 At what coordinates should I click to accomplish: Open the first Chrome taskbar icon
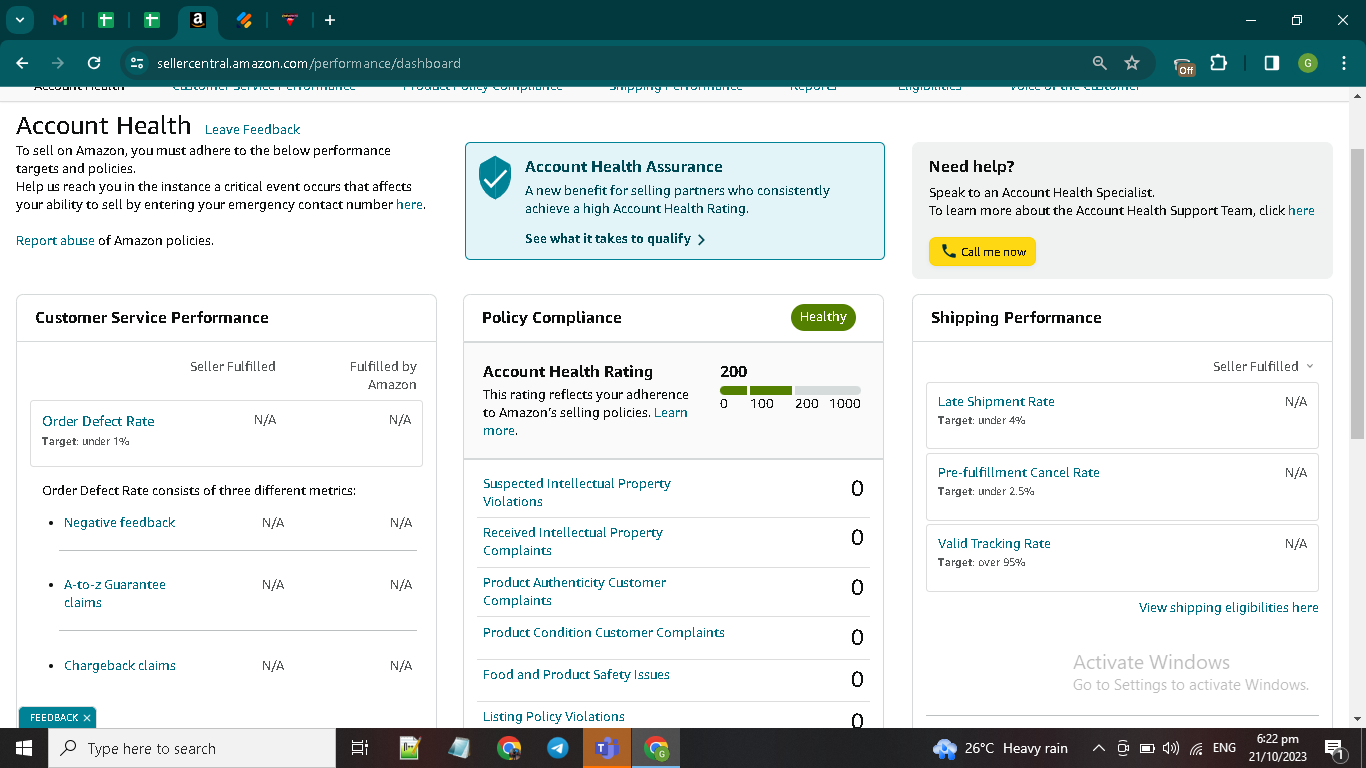(509, 748)
